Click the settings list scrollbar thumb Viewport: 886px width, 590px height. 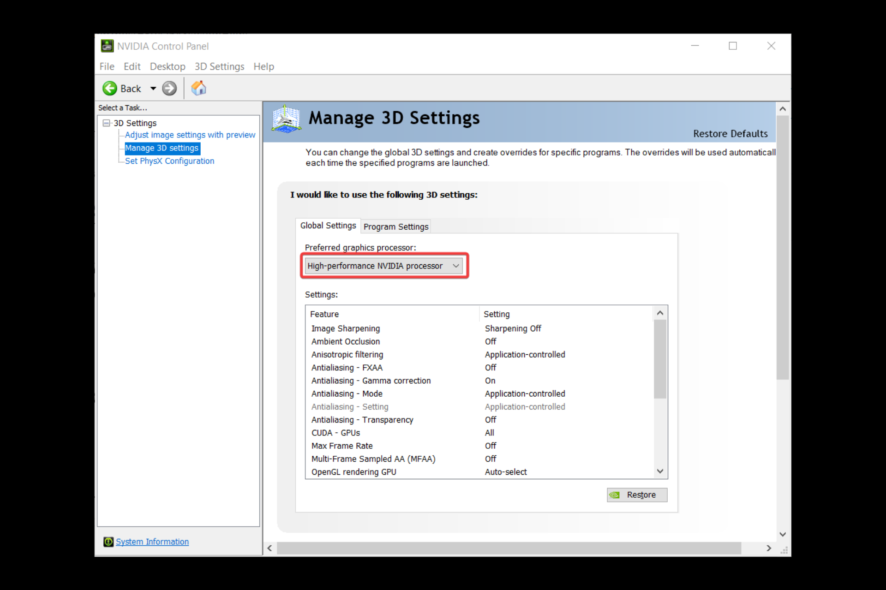(659, 359)
